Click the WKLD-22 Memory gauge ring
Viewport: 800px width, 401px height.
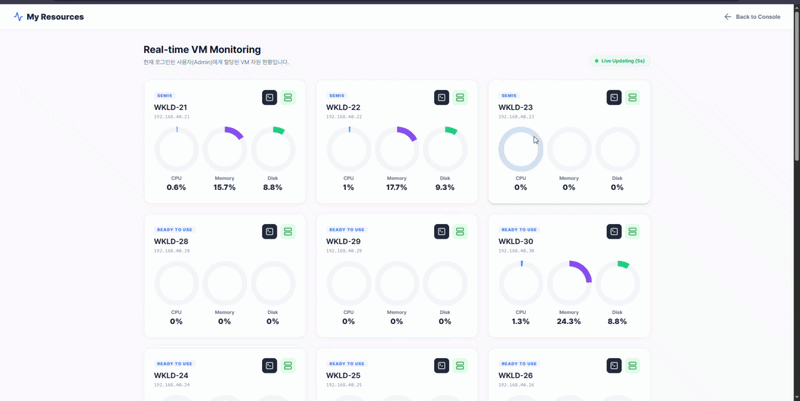(x=397, y=149)
